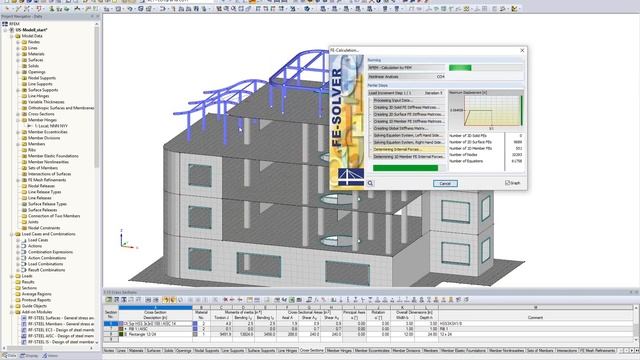Click the magnifier icon in FE-Calculation dialog
The image size is (640, 360).
tap(370, 183)
